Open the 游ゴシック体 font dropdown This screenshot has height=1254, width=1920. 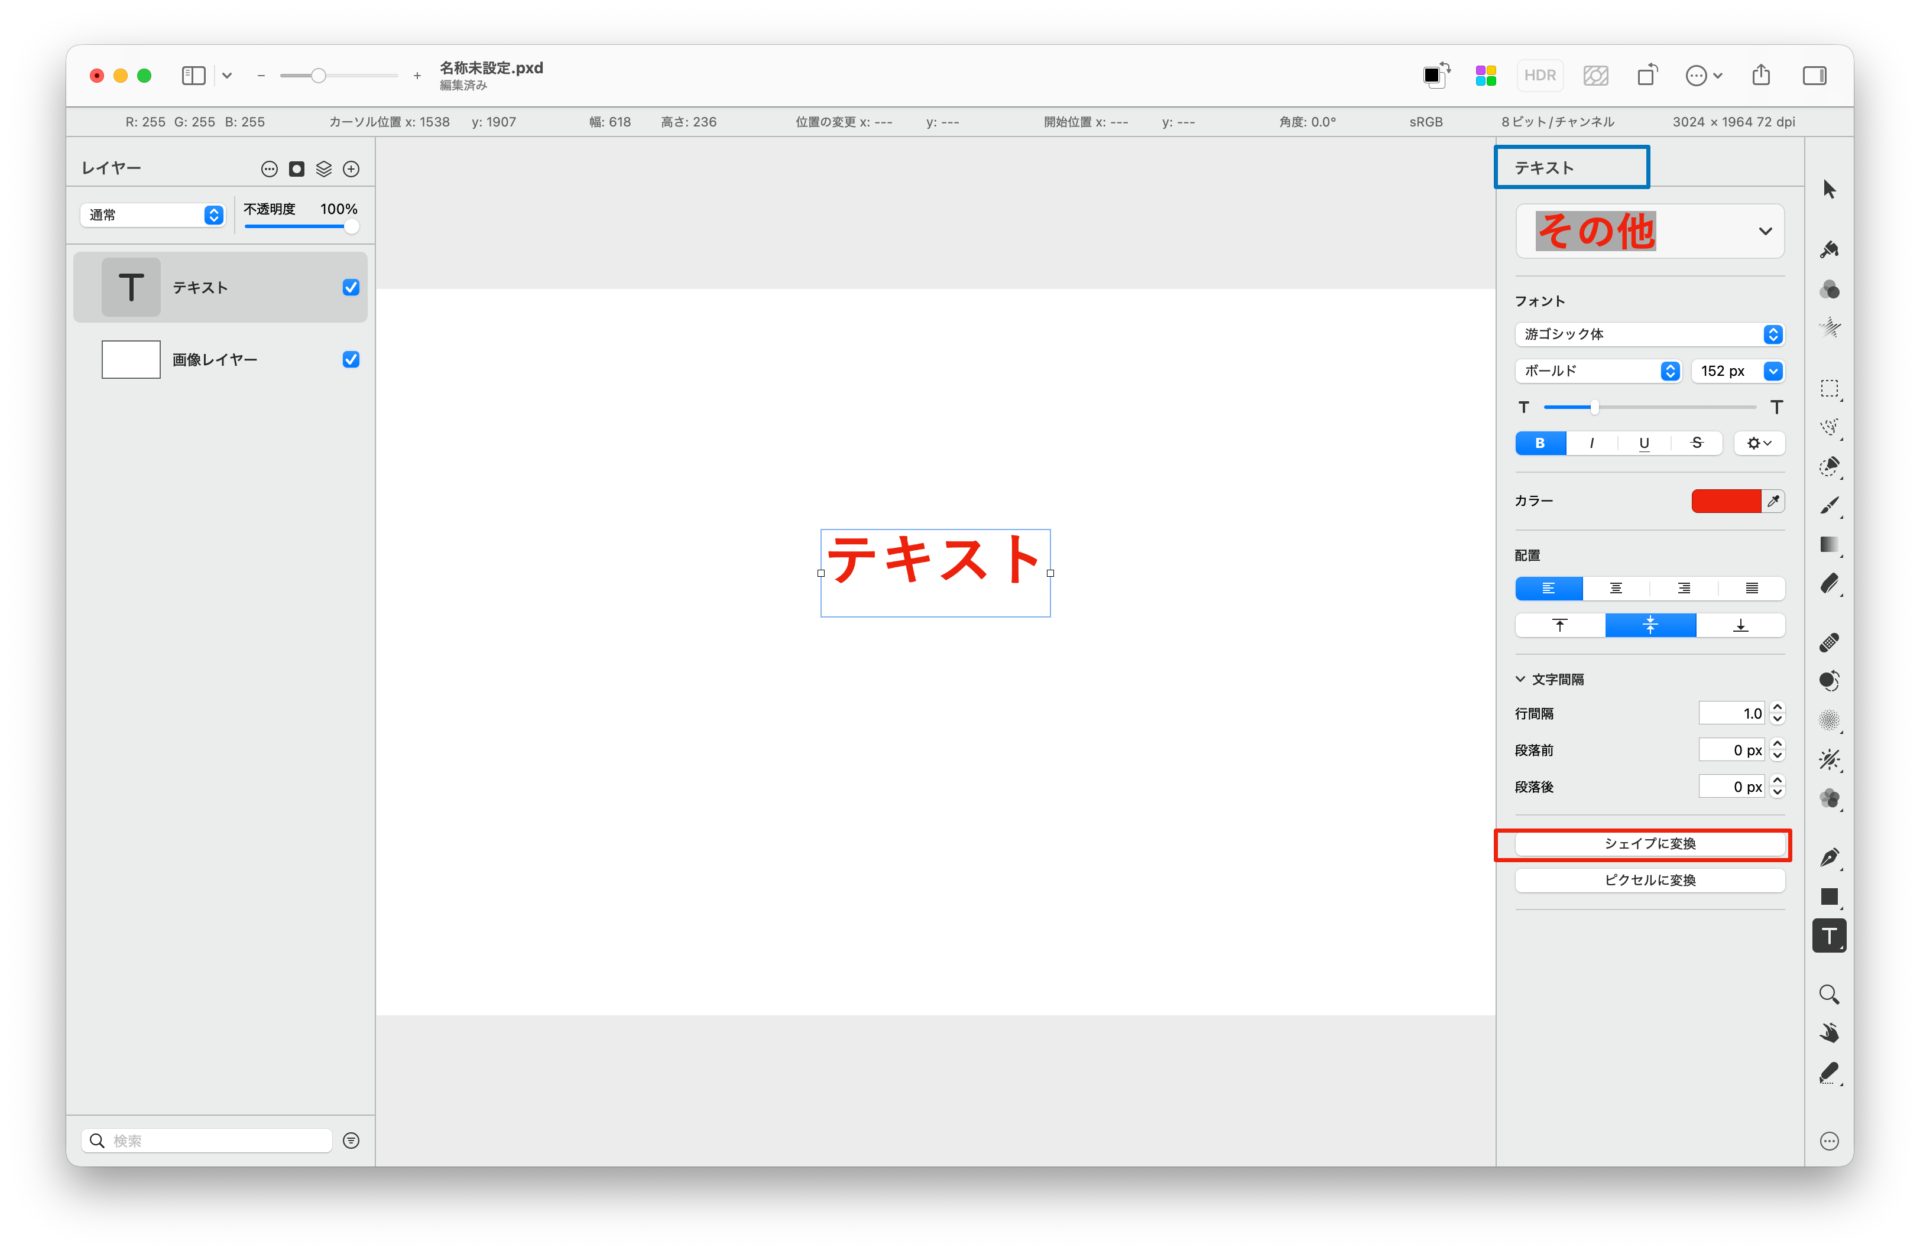point(1649,334)
